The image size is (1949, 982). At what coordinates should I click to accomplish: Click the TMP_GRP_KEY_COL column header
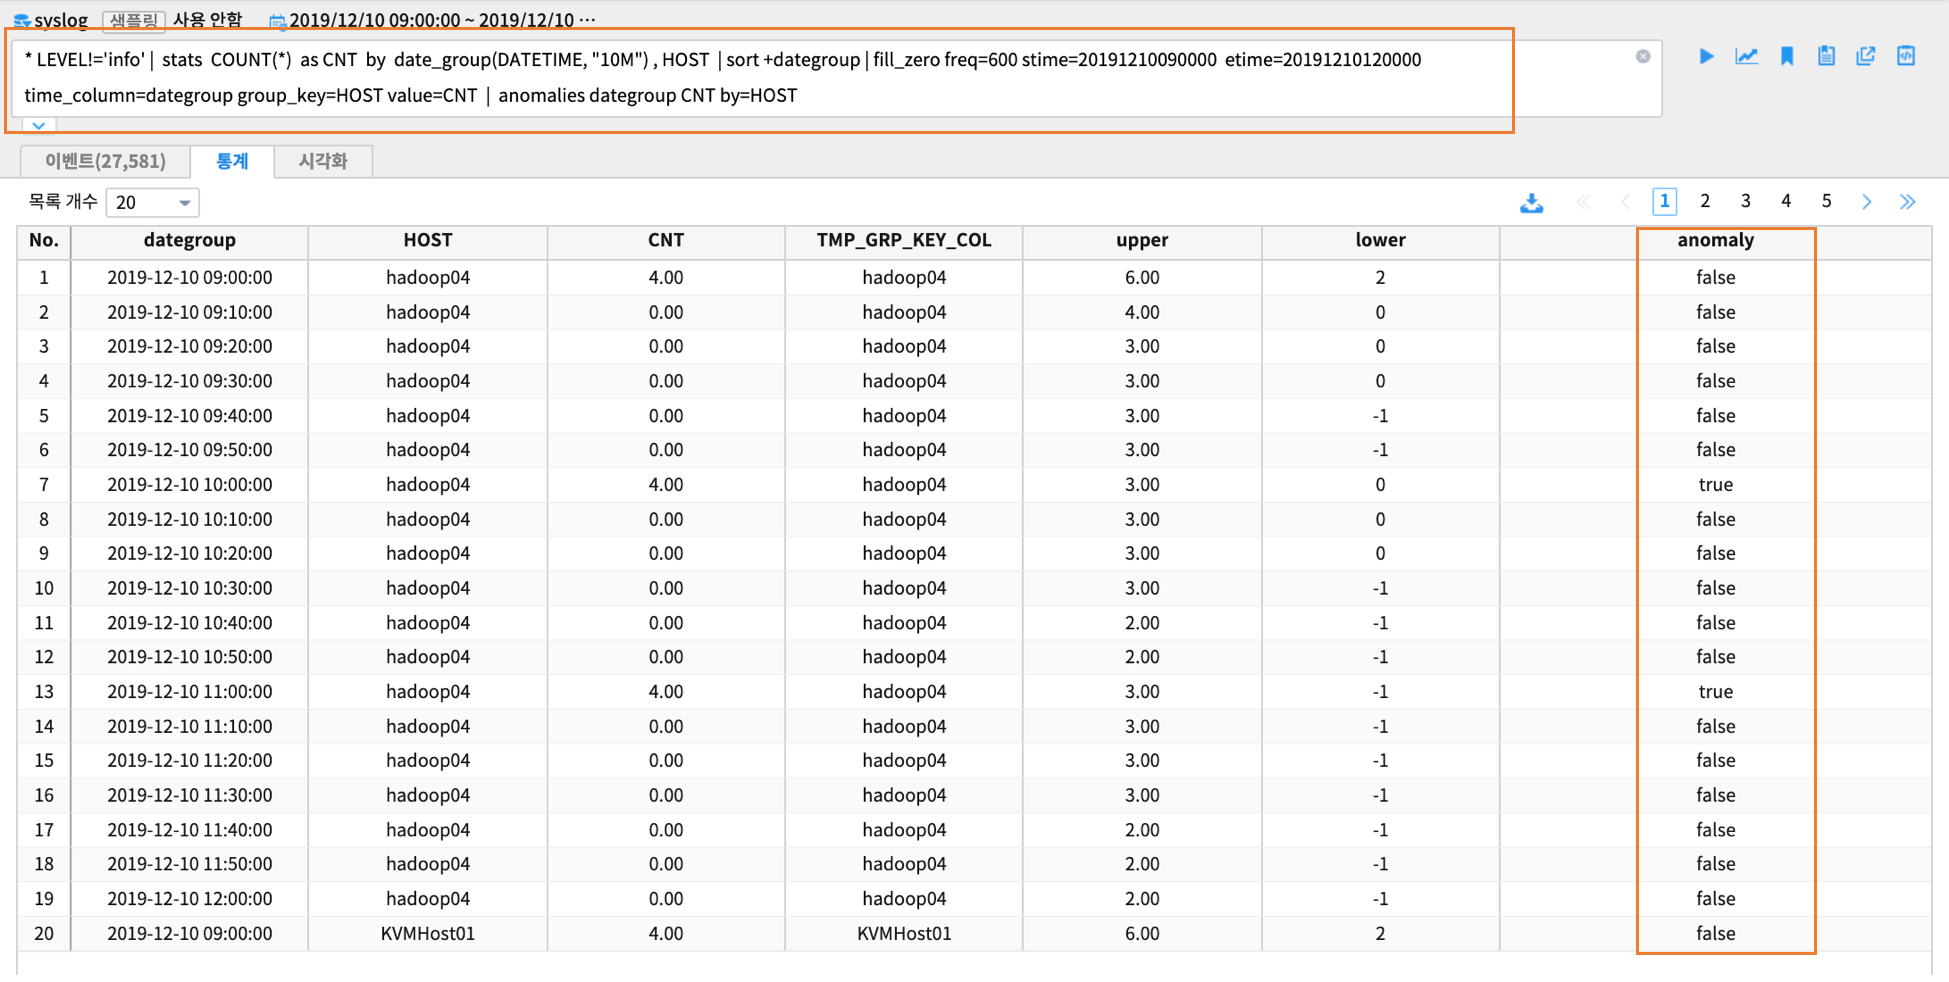tap(904, 240)
